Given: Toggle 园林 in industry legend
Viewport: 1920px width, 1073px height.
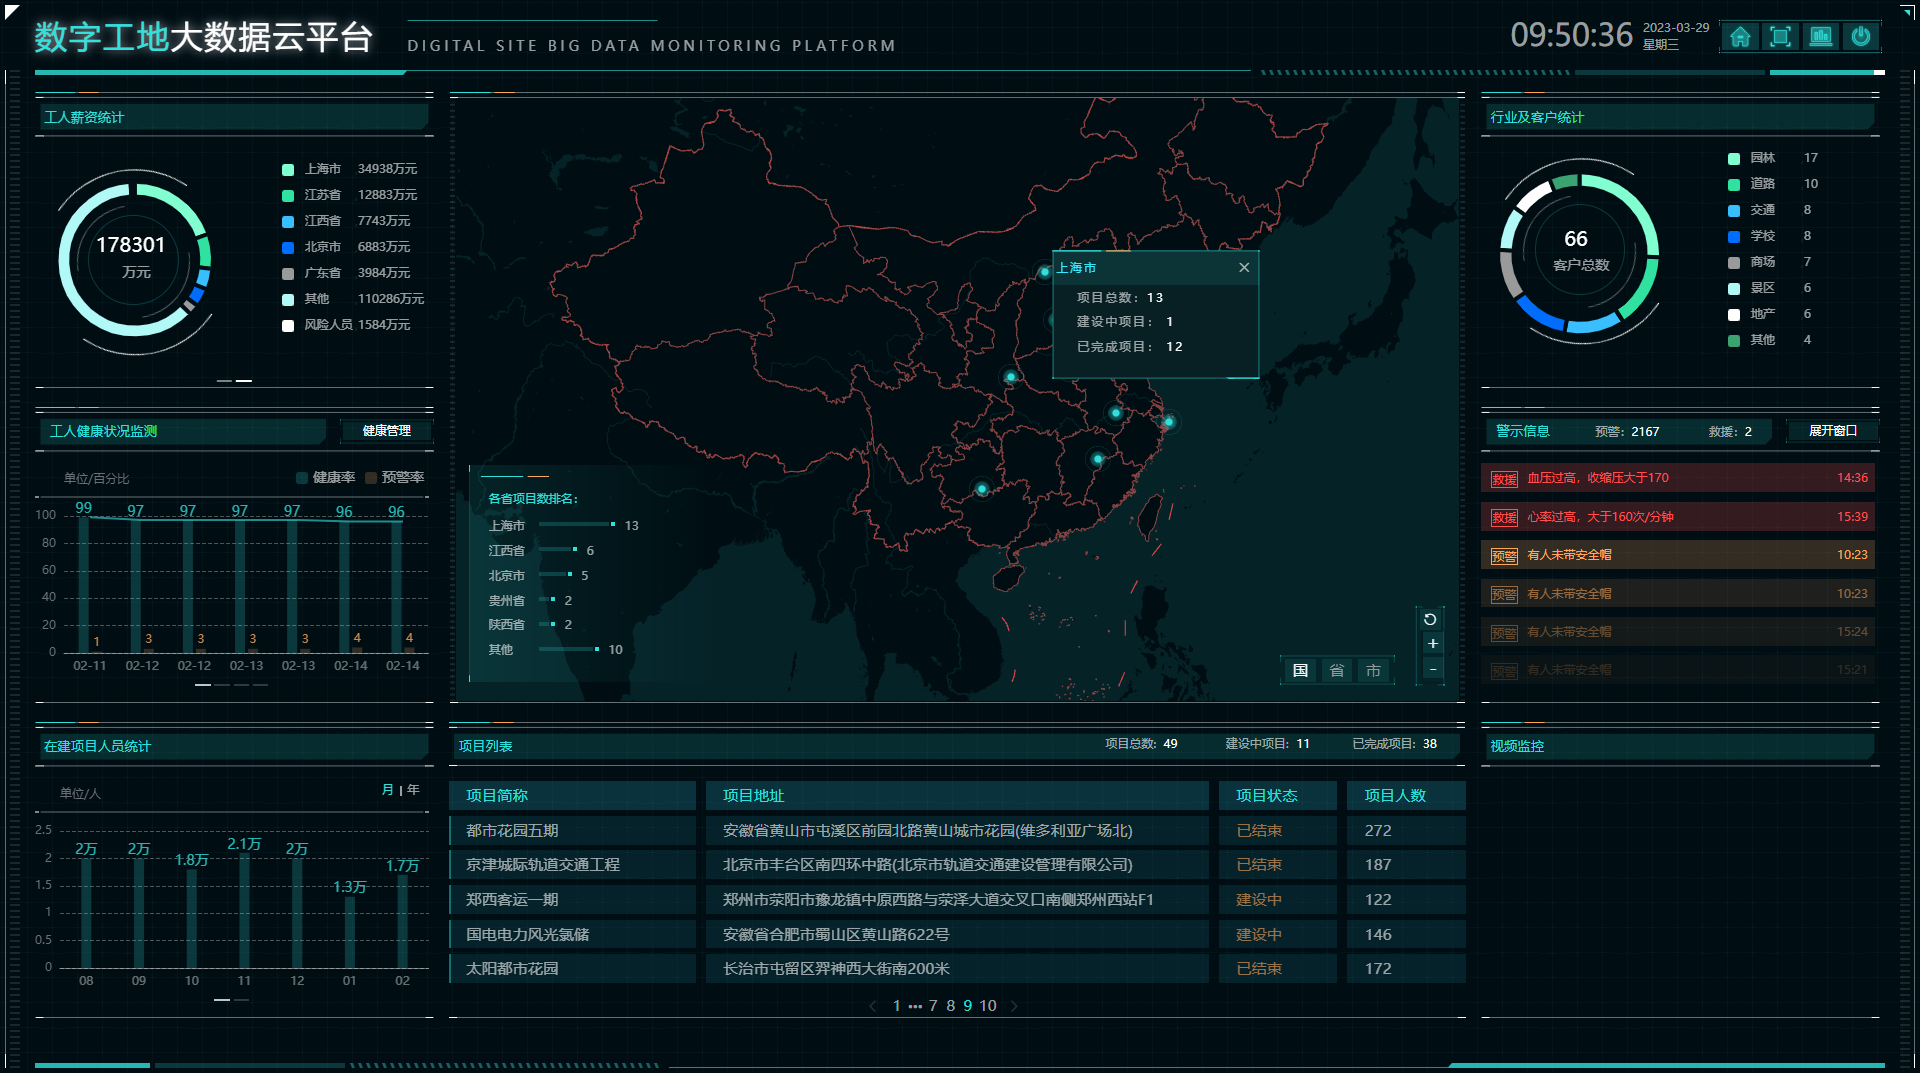Looking at the screenshot, I should (x=1773, y=158).
